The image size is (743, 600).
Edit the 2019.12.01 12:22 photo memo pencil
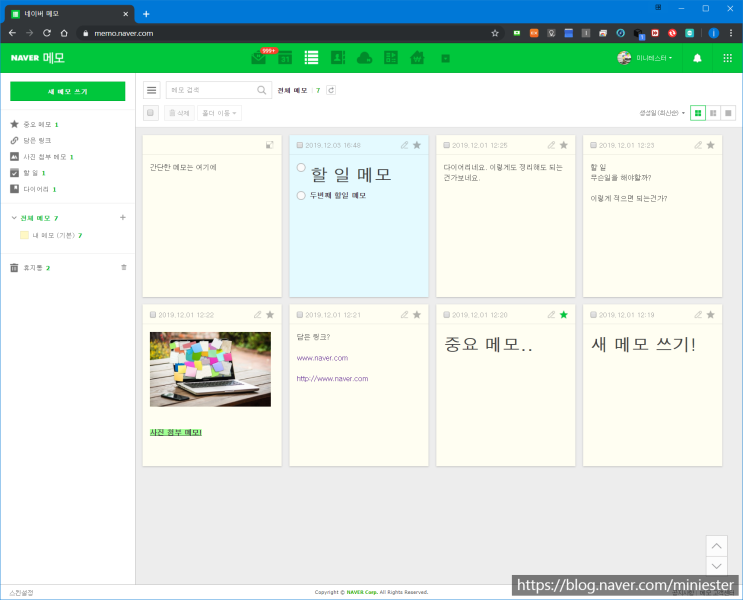coord(257,315)
